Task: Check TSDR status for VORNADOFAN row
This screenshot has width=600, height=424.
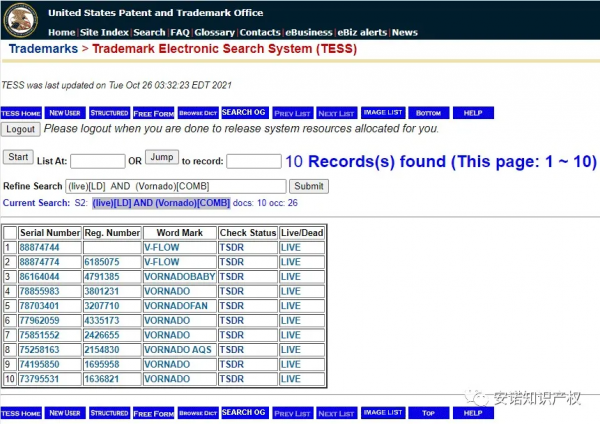Action: click(x=233, y=305)
